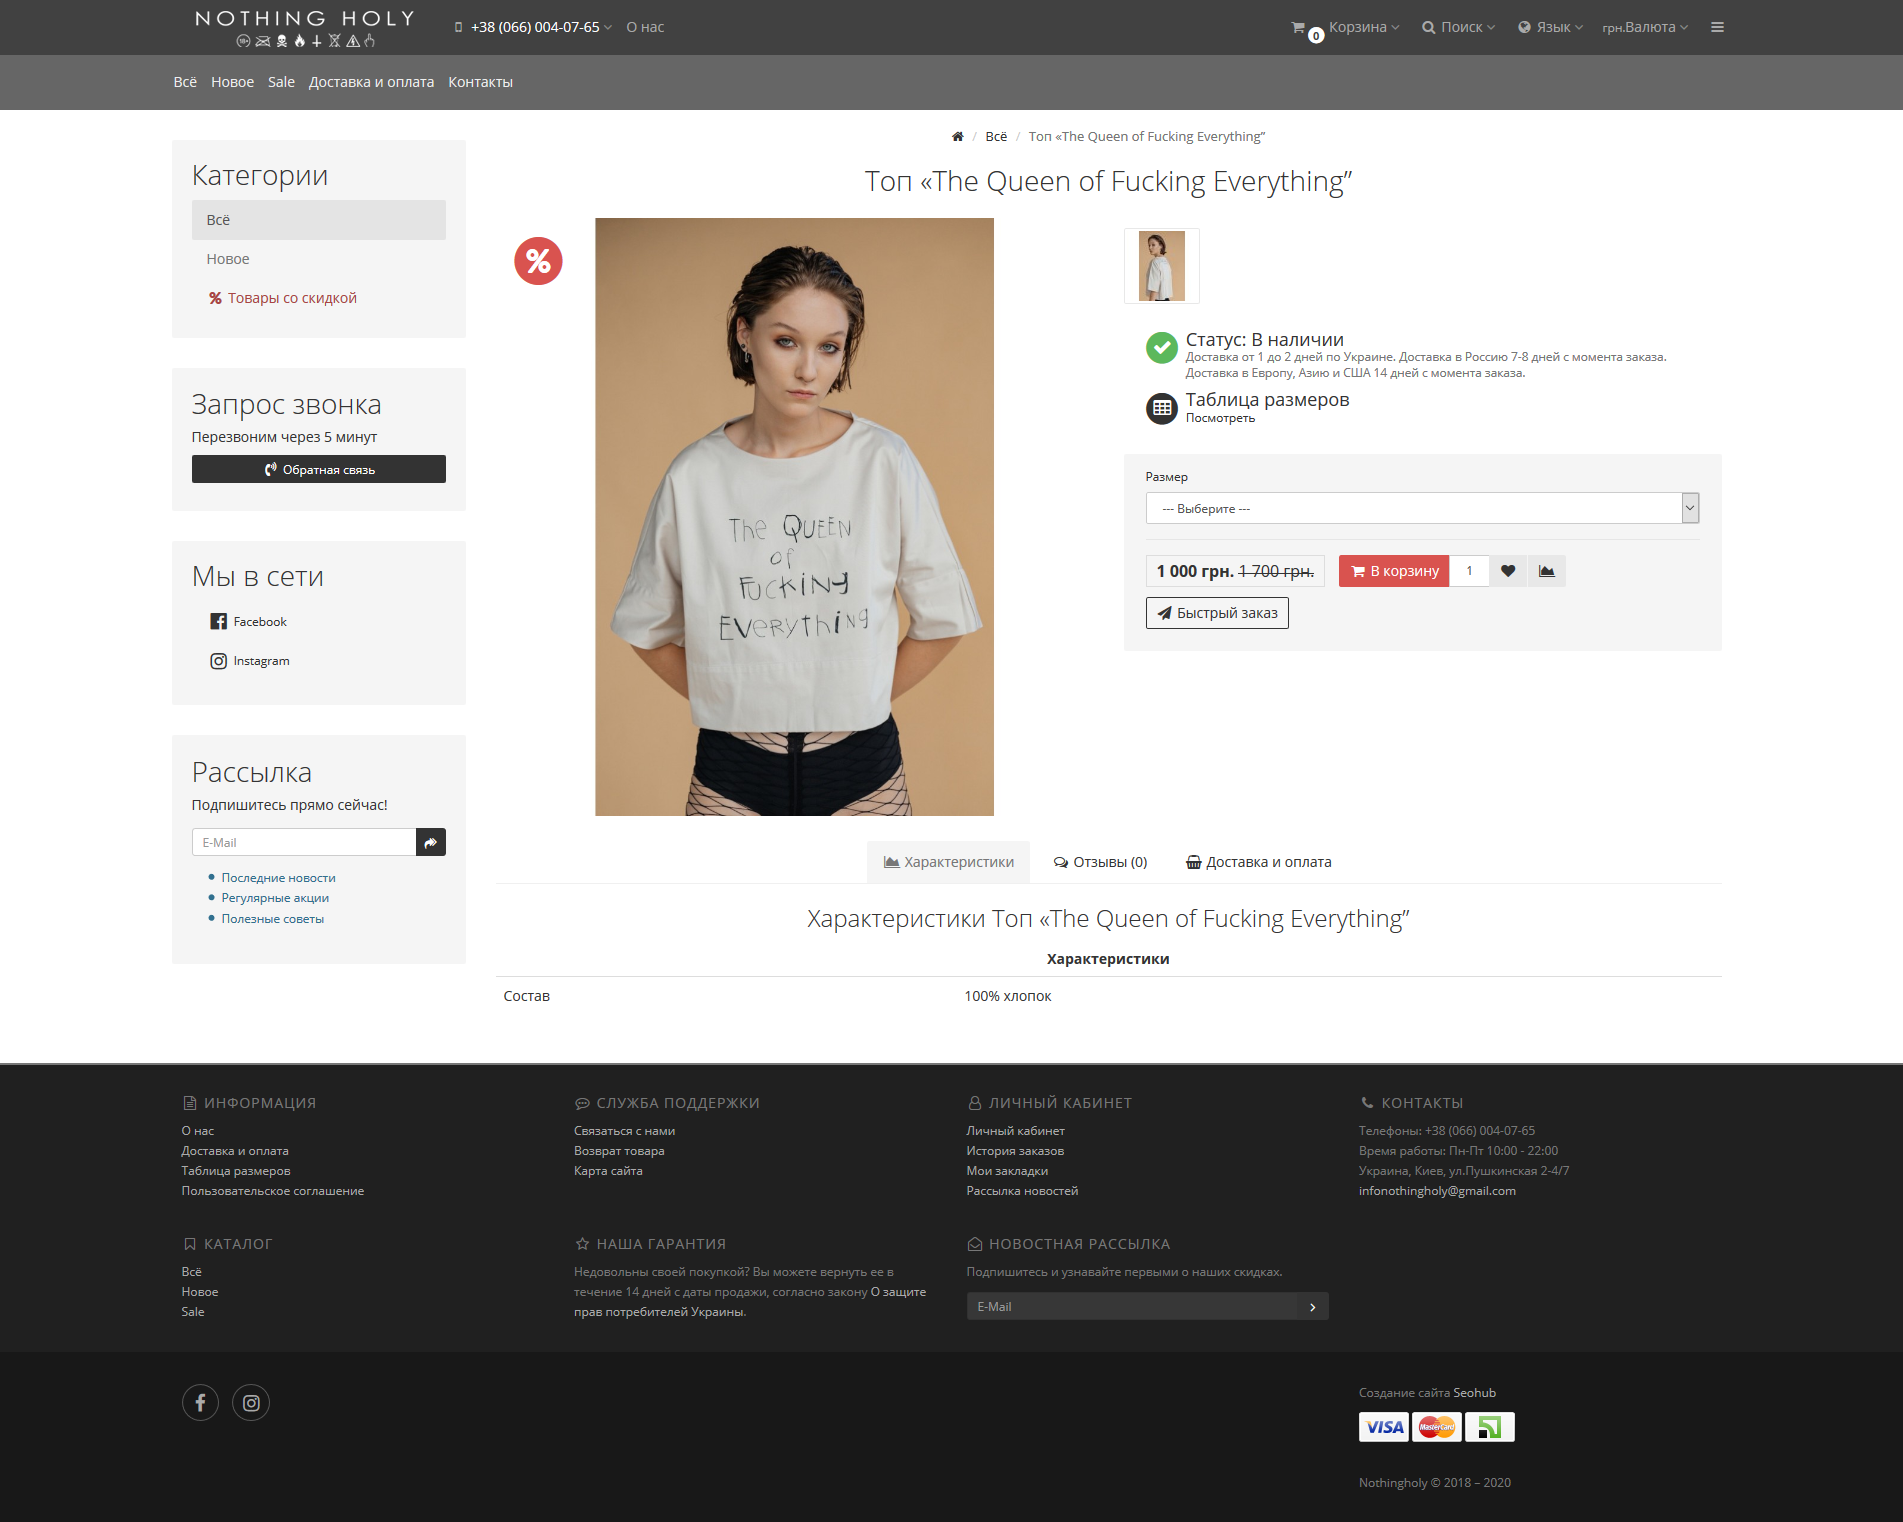Open the Размер size dropdown

tap(1422, 508)
